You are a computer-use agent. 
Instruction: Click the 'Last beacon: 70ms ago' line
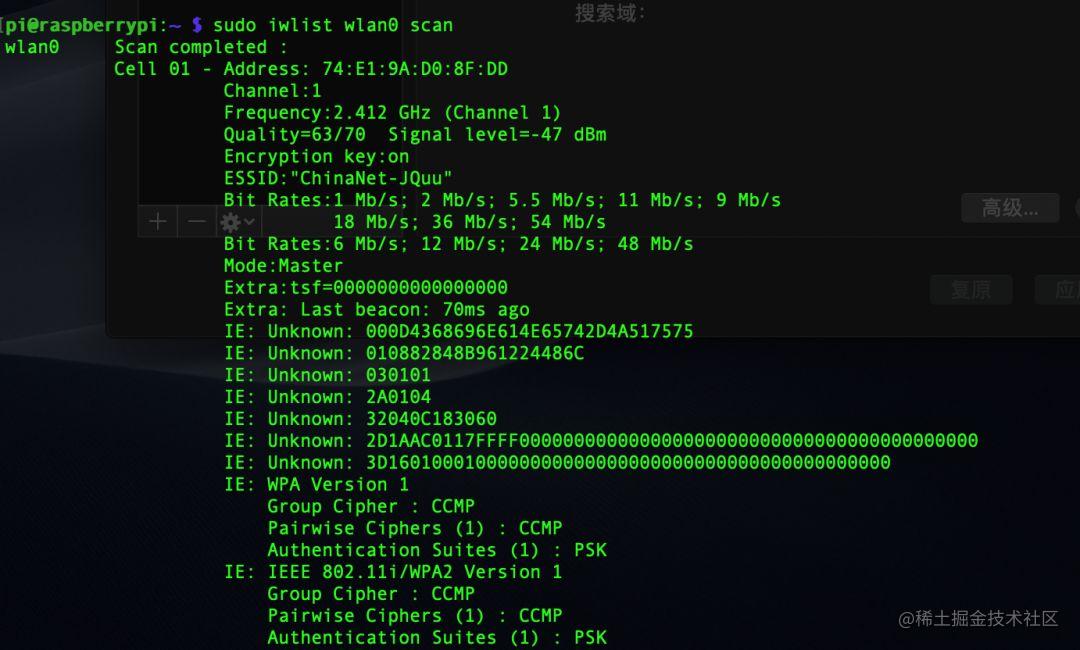[415, 310]
